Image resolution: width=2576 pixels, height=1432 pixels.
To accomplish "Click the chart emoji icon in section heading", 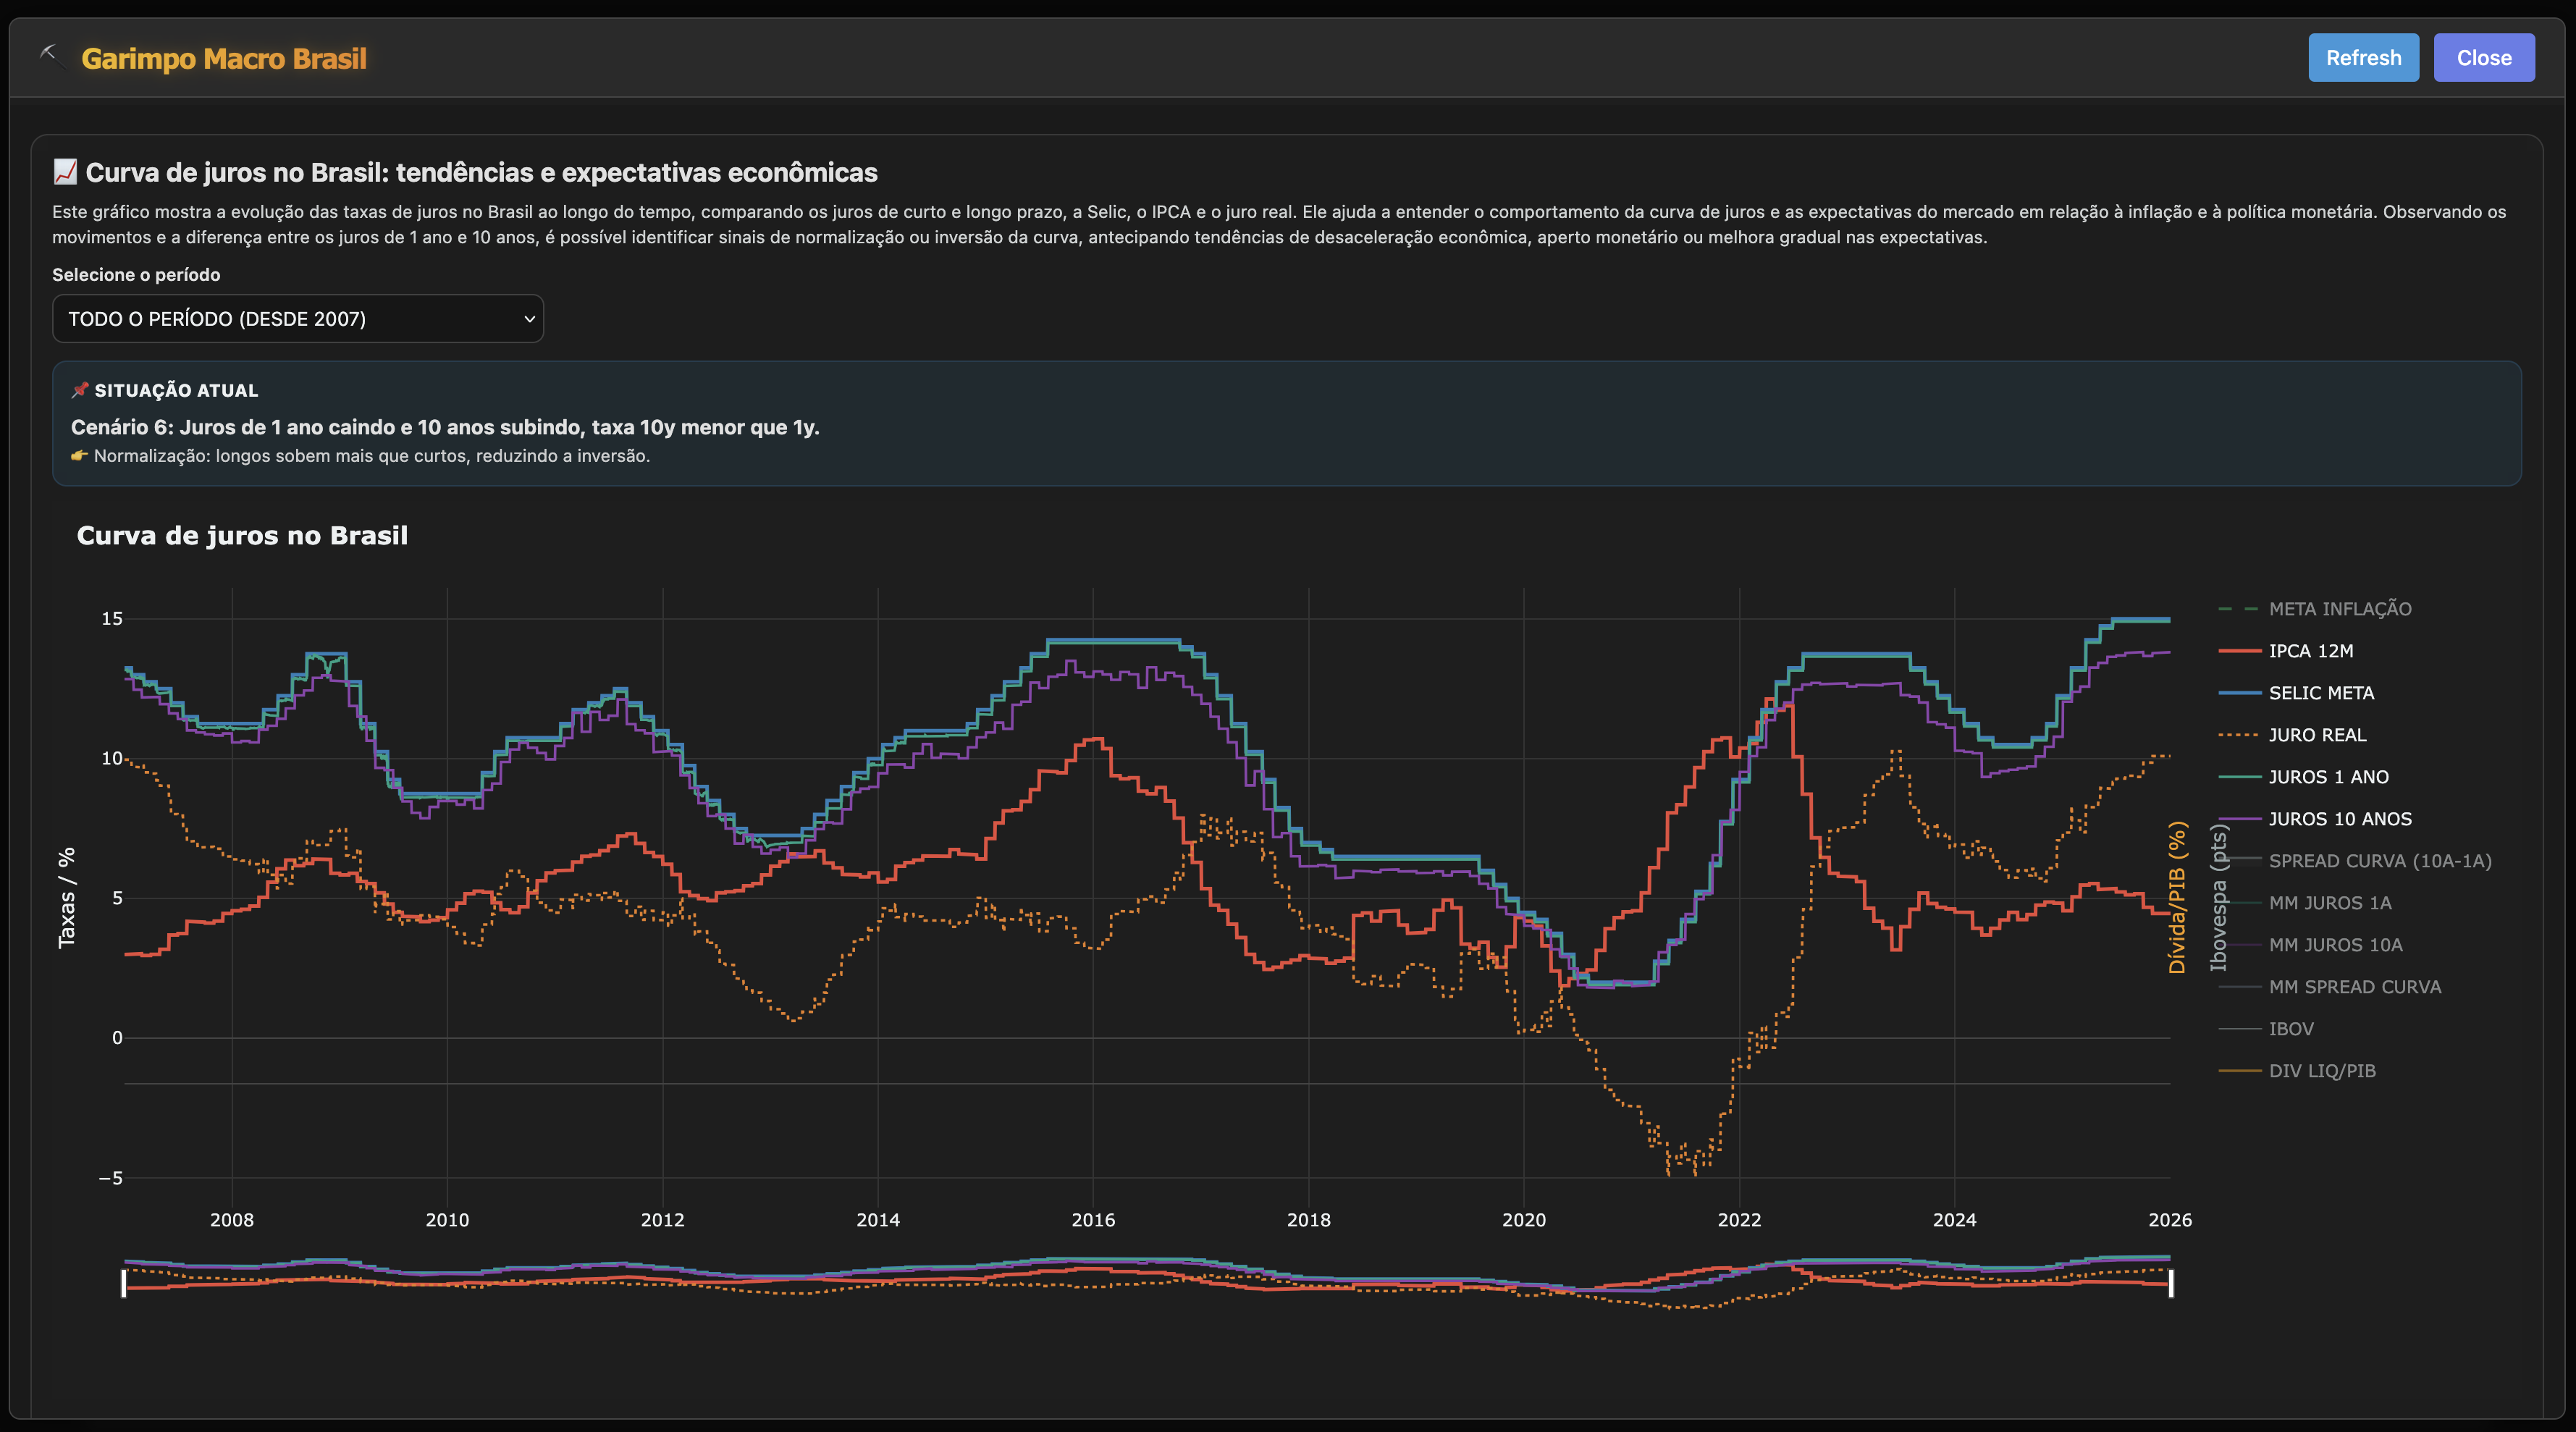I will (x=65, y=172).
